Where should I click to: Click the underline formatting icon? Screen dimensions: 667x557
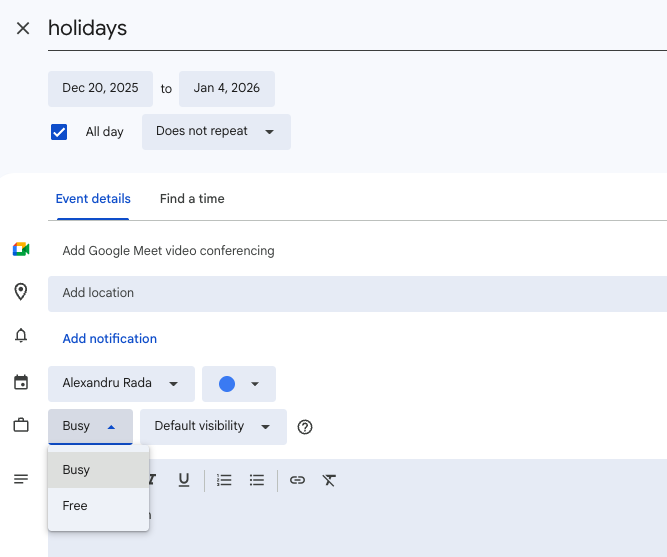[x=184, y=480]
